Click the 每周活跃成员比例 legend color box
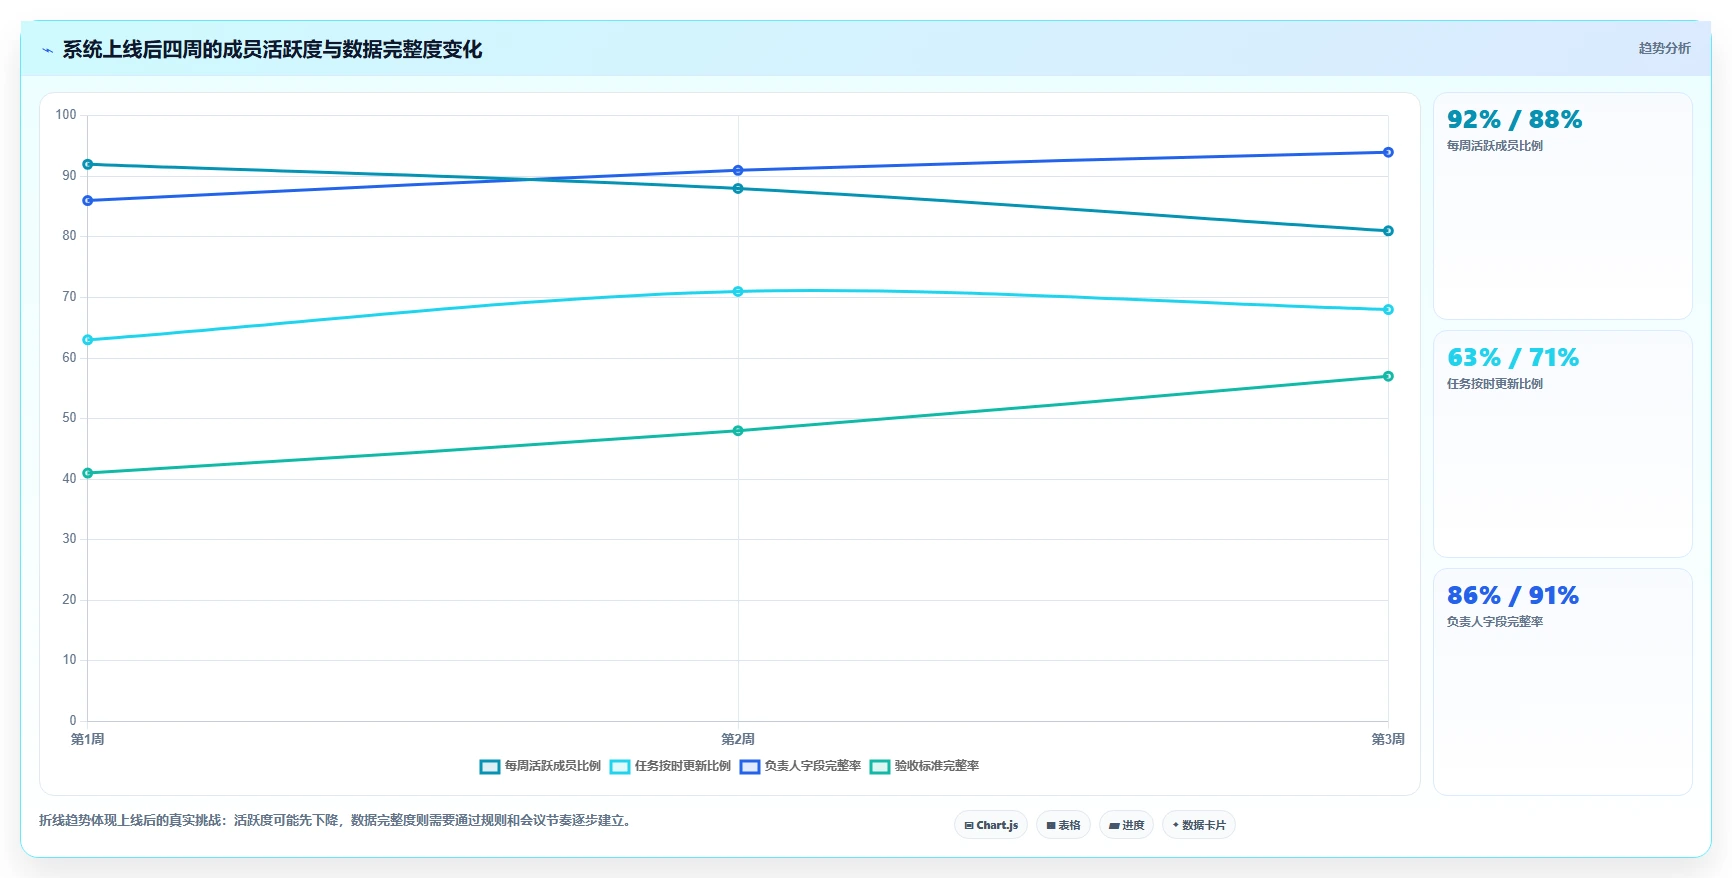 click(x=490, y=767)
